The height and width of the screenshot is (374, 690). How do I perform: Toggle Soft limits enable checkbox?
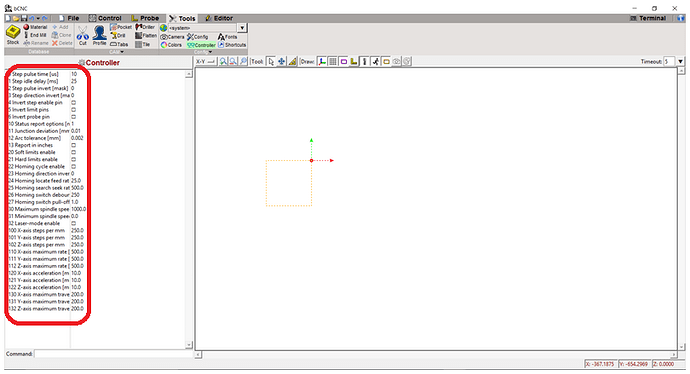(73, 152)
